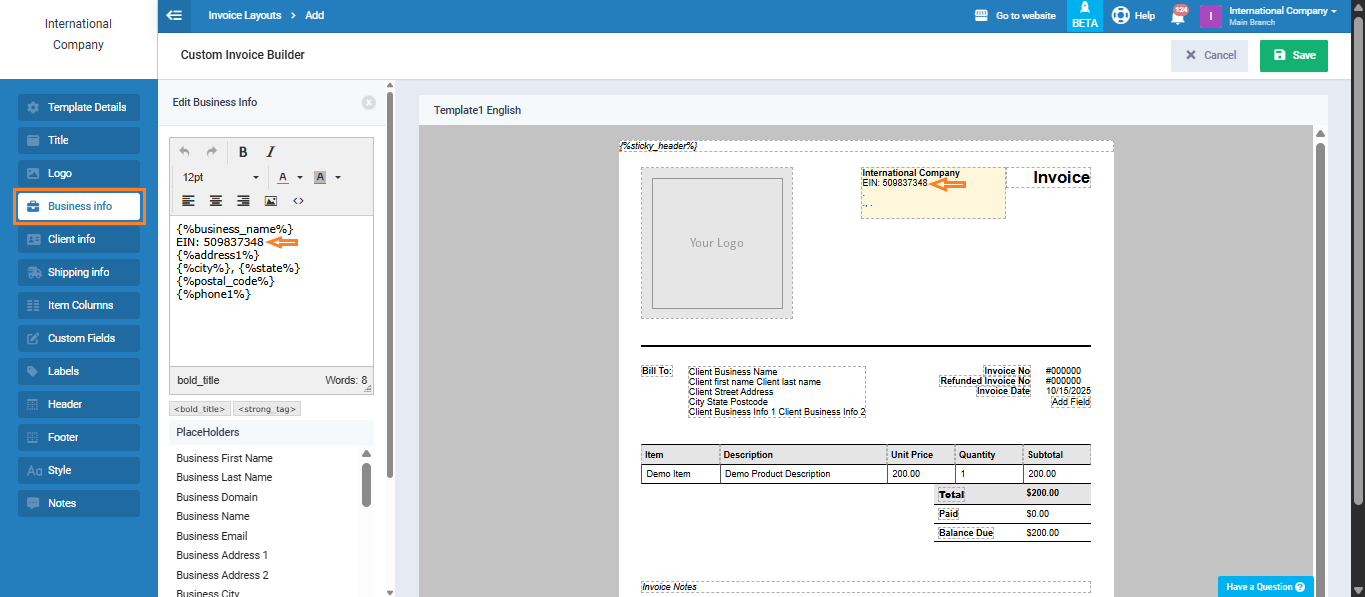Select Item Columns in the sidebar

click(79, 305)
